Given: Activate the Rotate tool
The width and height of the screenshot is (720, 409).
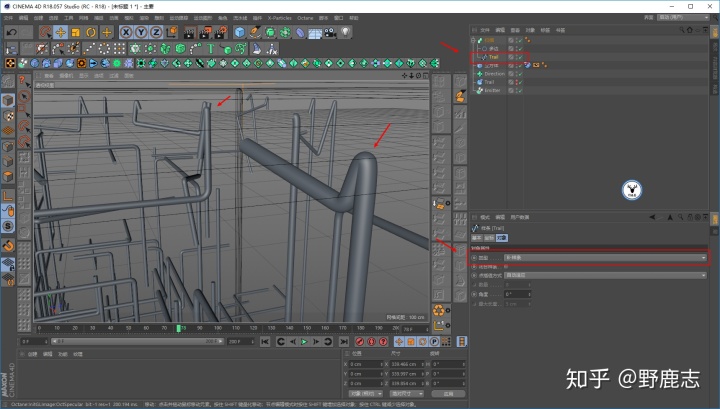Looking at the screenshot, I should click(x=91, y=32).
